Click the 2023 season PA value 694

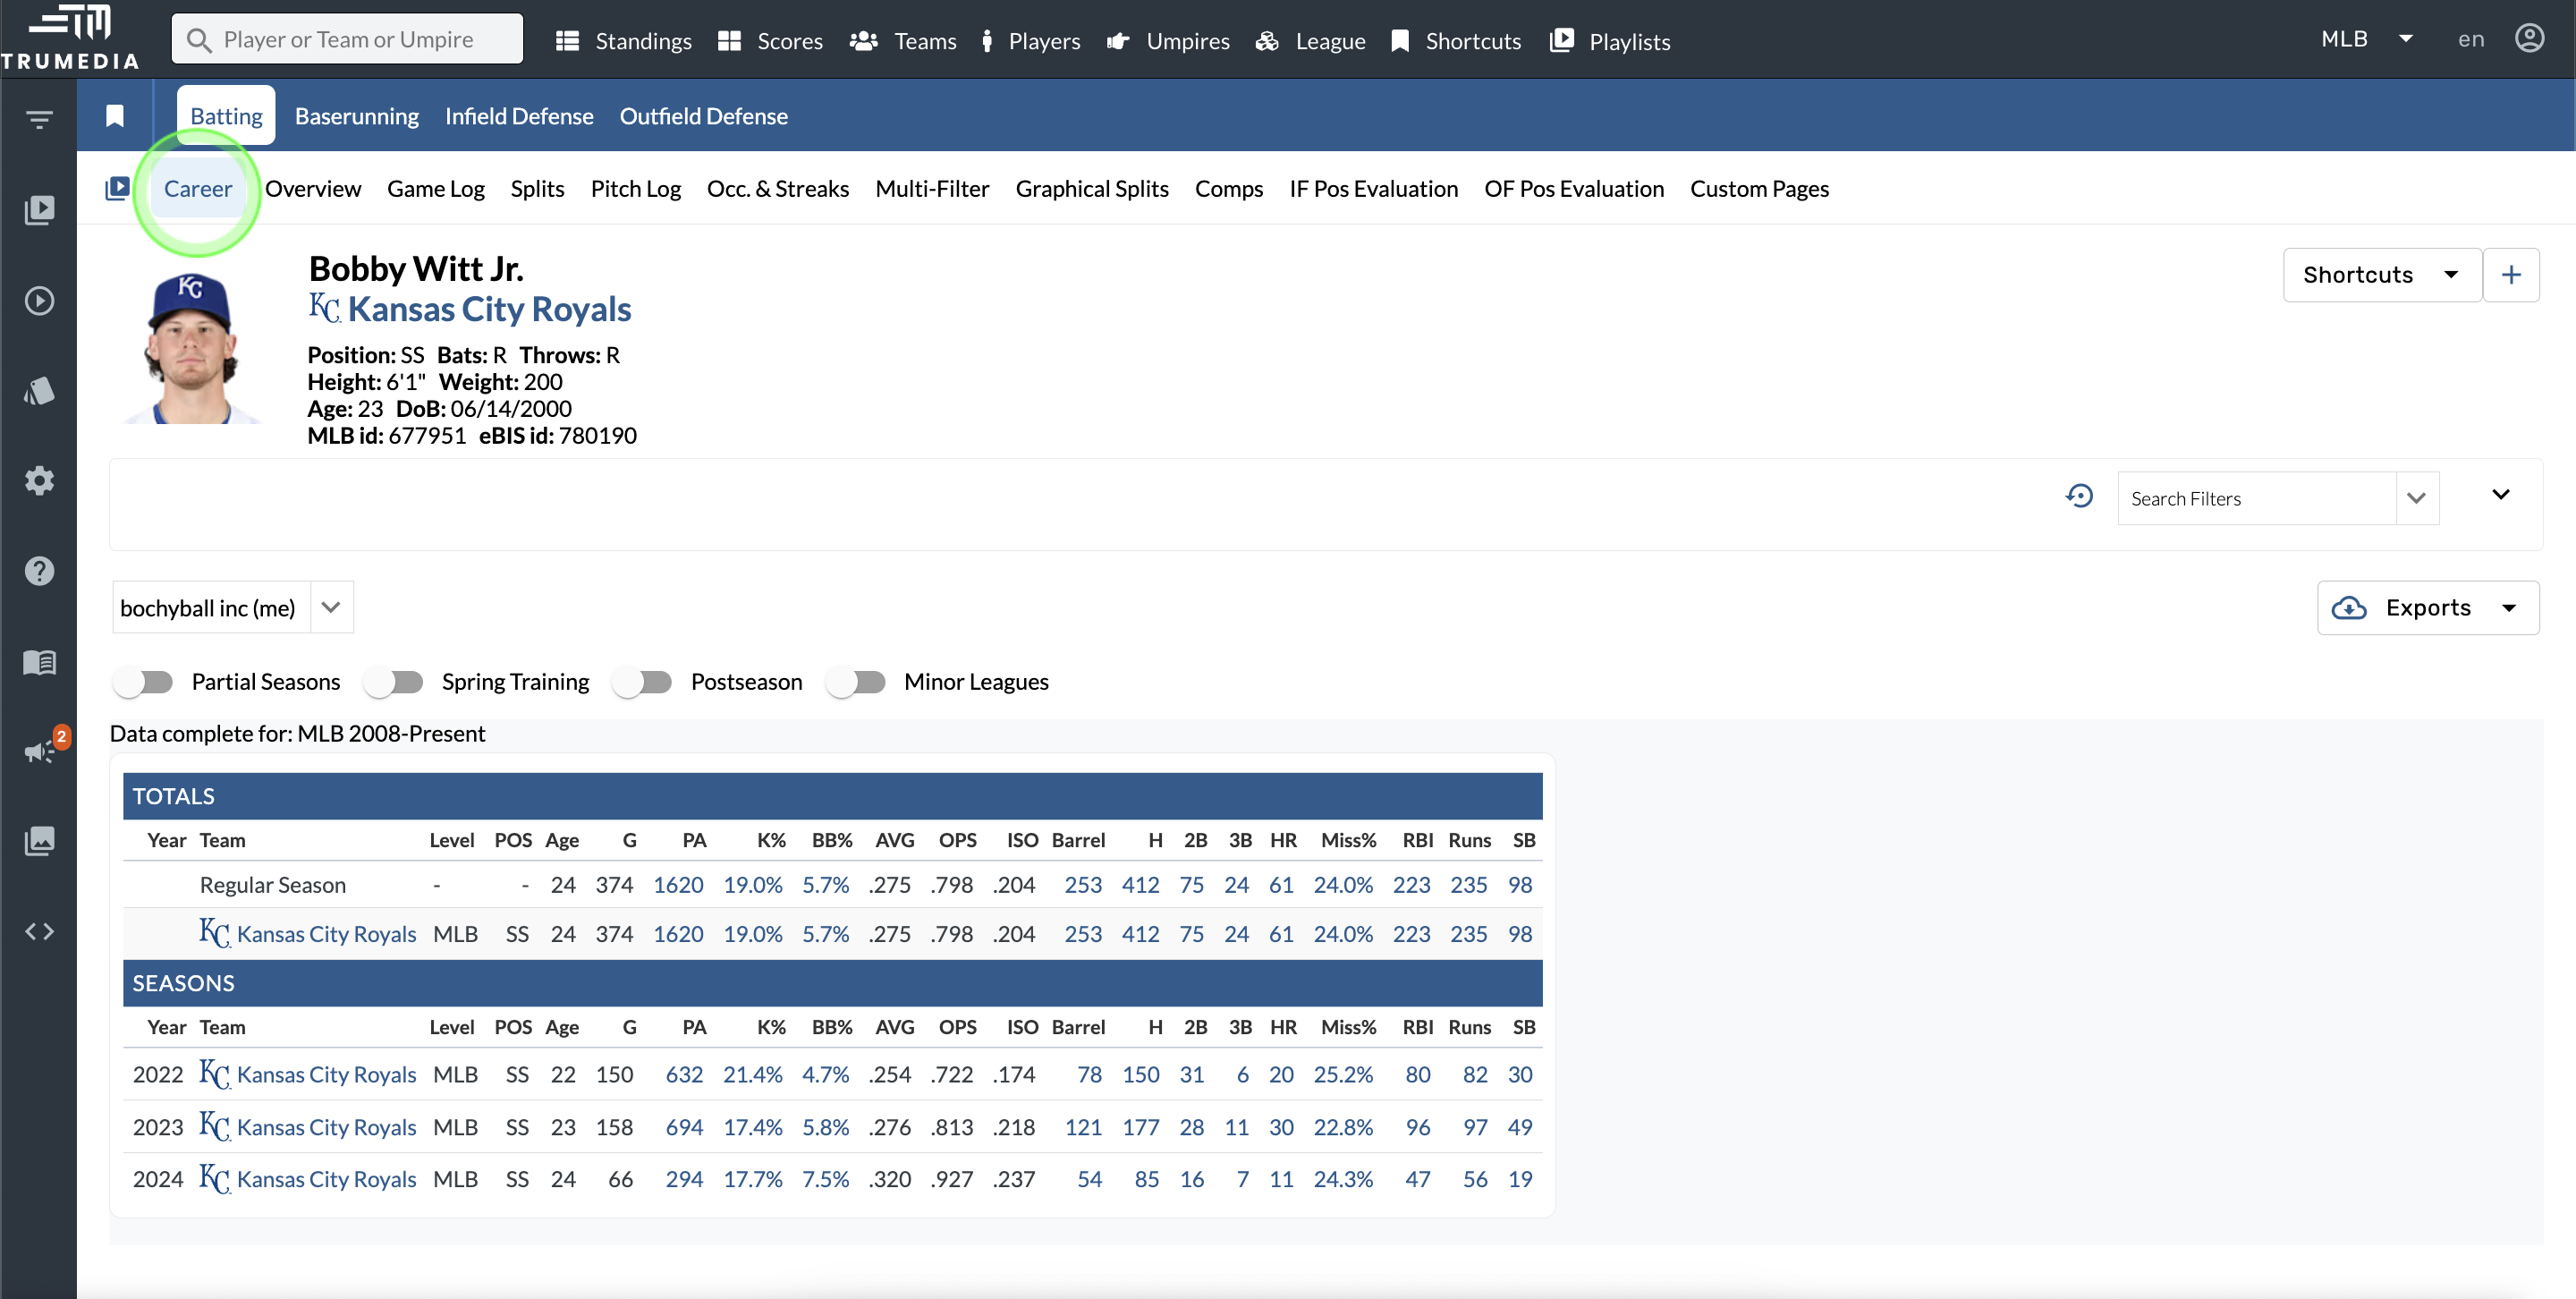[x=684, y=1127]
